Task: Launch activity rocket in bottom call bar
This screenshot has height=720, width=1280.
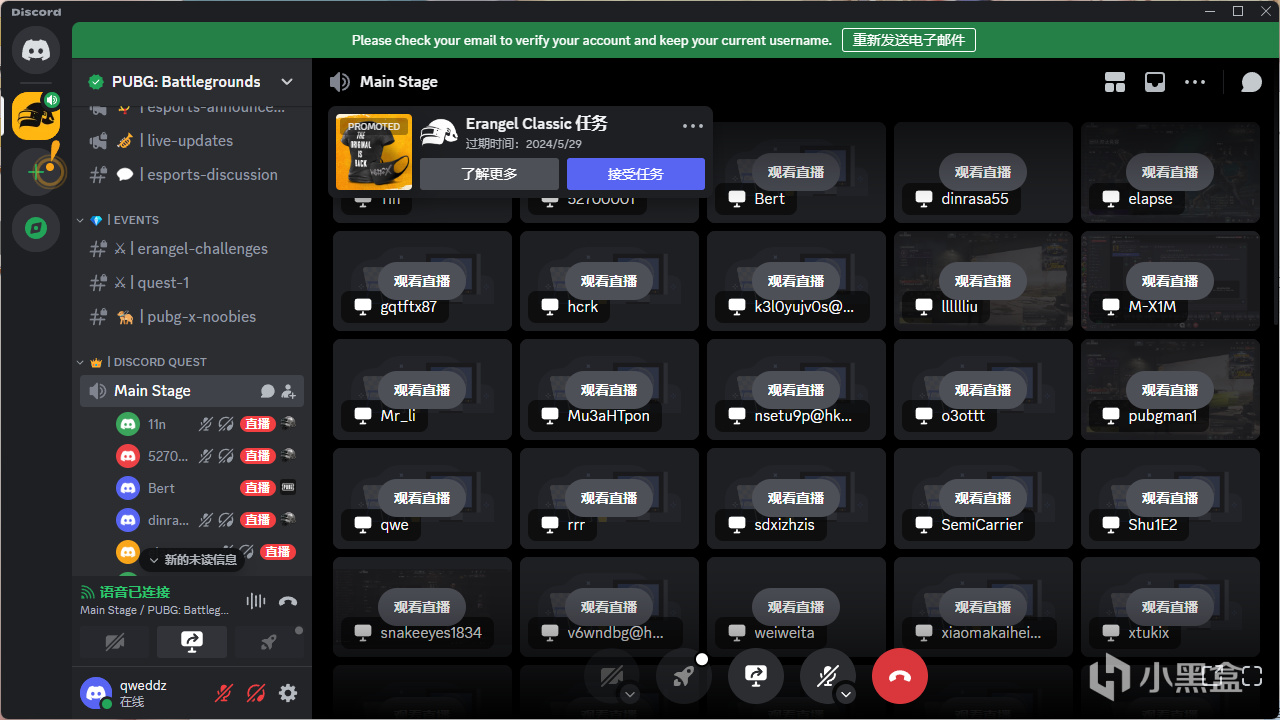Action: 684,676
